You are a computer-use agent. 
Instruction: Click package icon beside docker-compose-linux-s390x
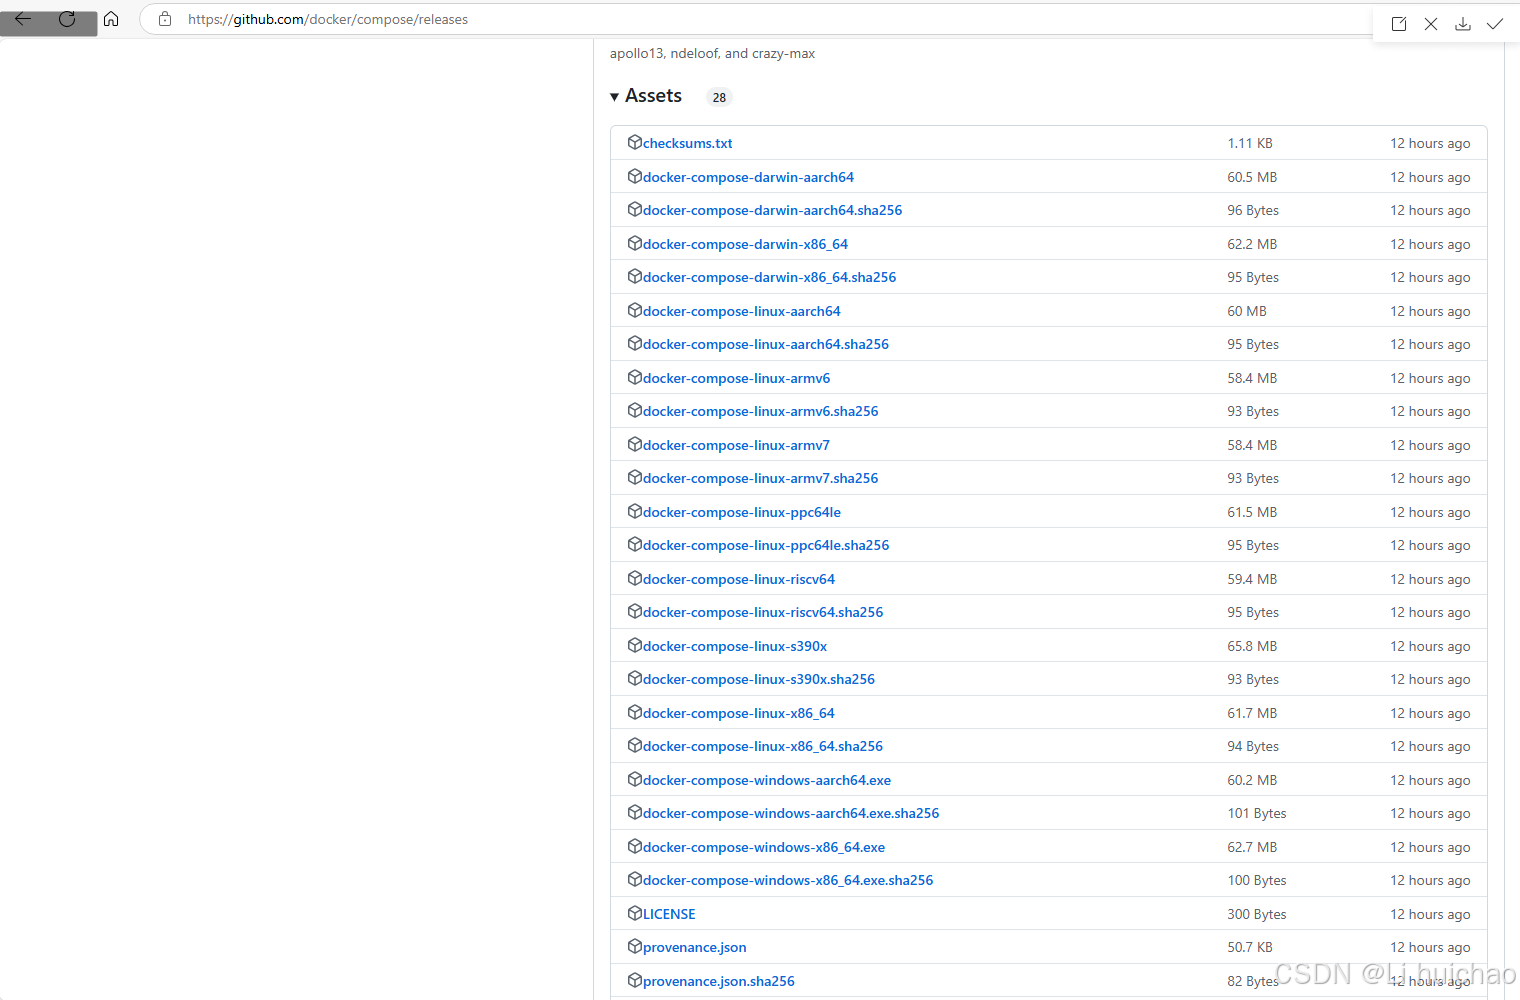[x=634, y=645]
